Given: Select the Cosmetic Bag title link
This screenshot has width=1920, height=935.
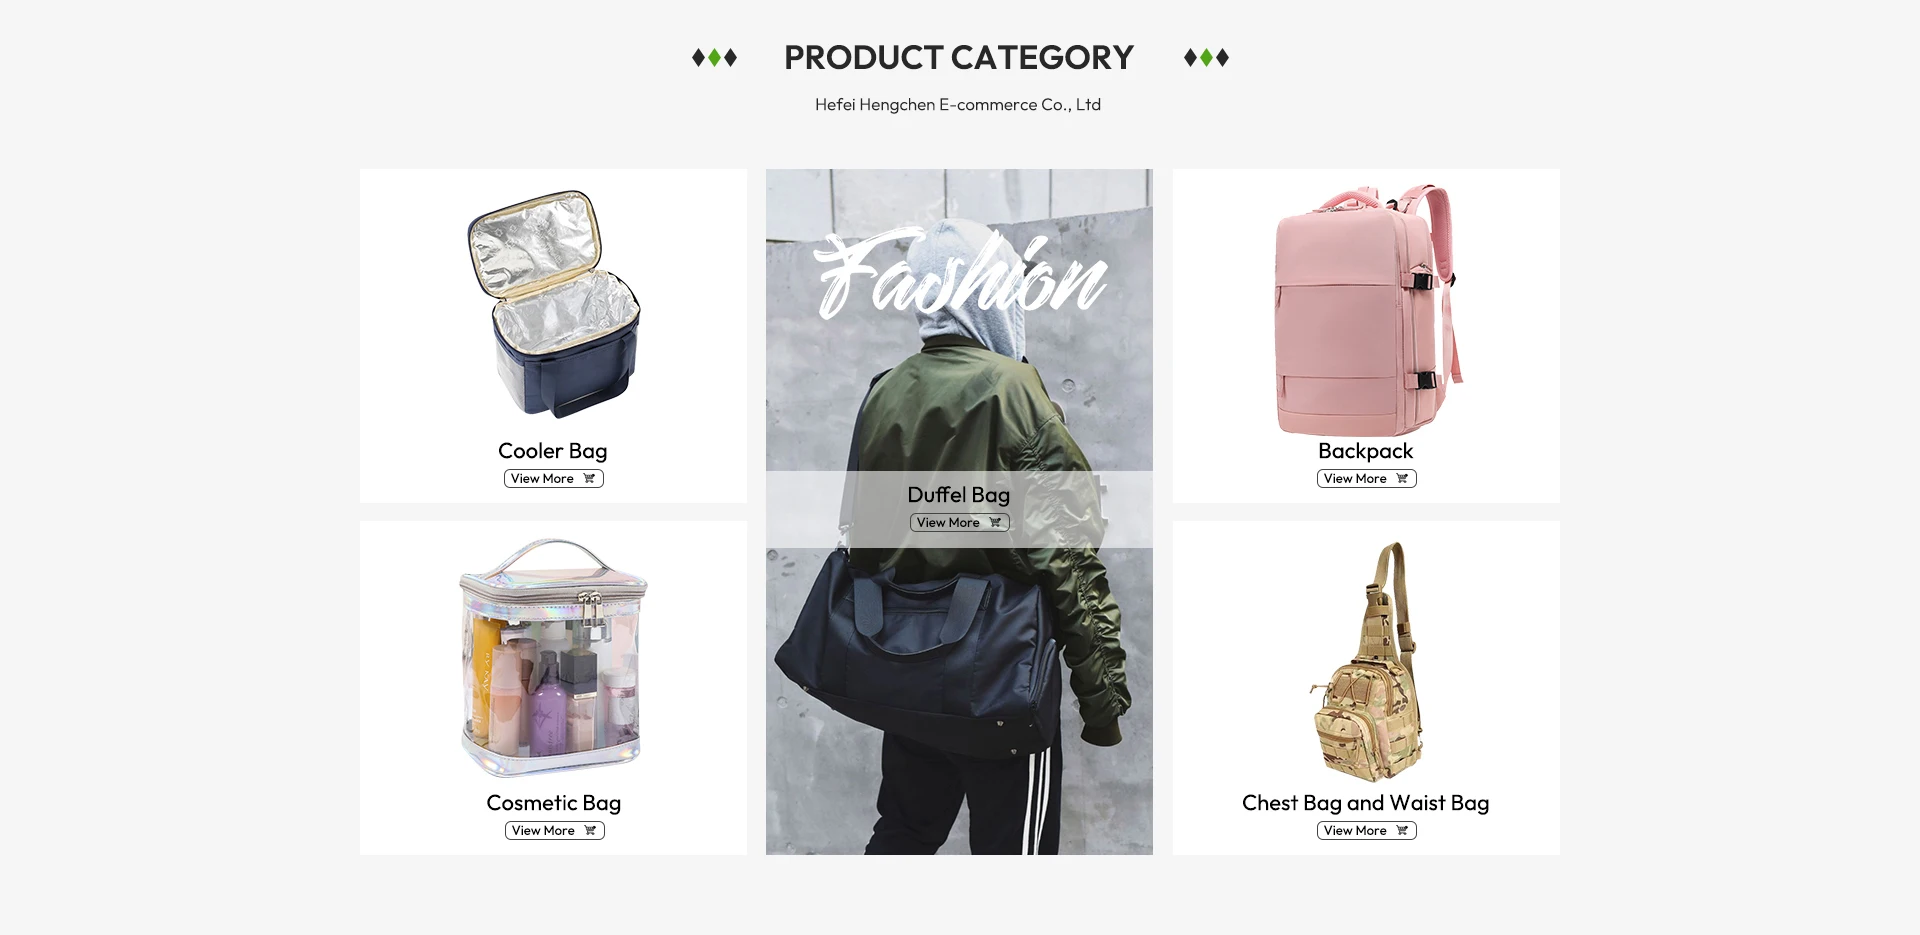Looking at the screenshot, I should pos(554,803).
